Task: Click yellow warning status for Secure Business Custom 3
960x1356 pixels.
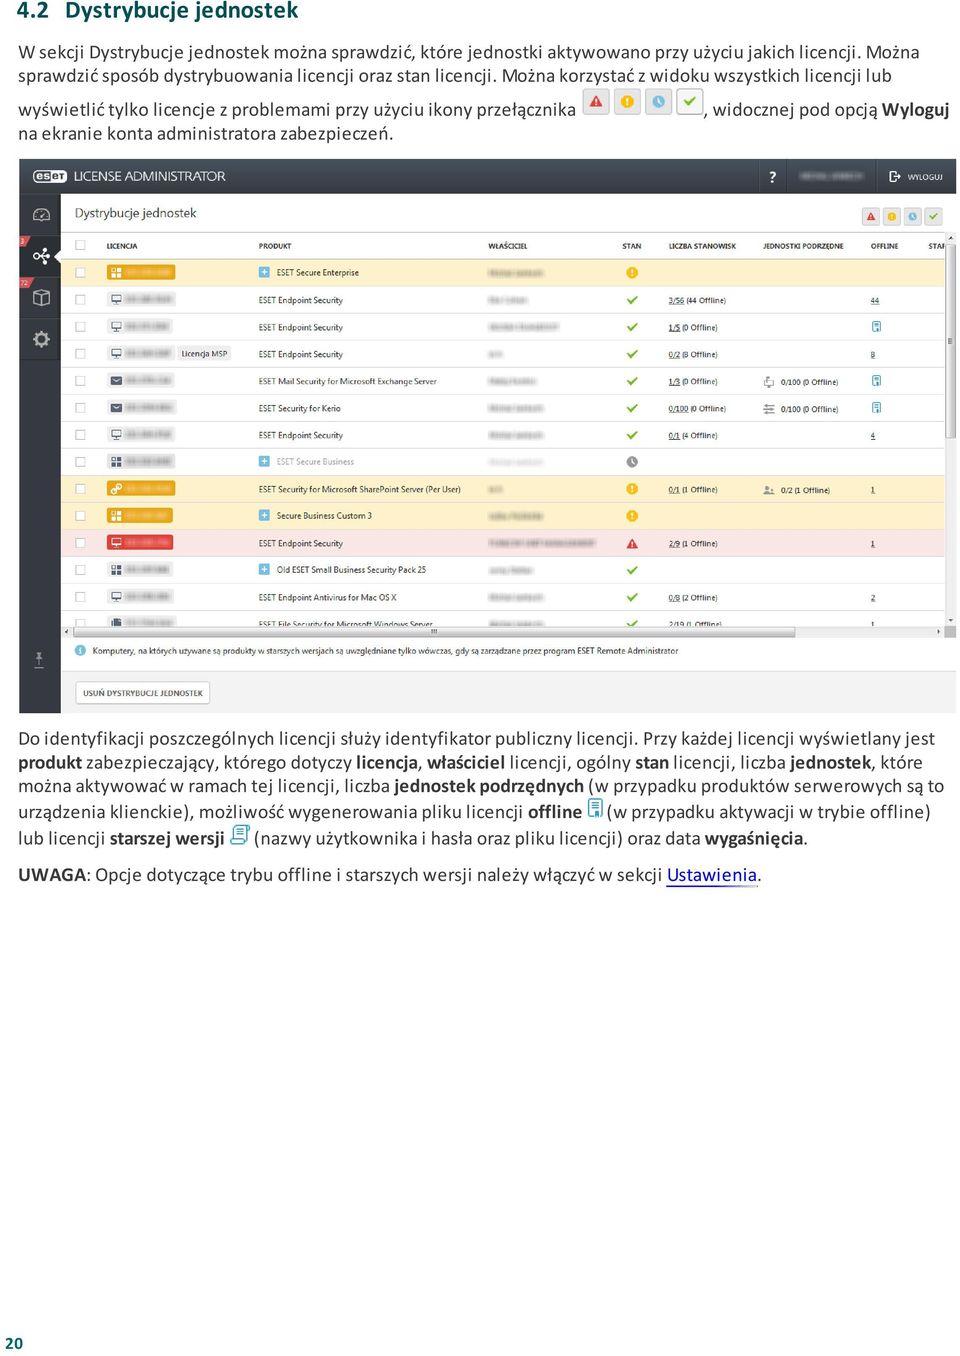Action: pos(632,516)
